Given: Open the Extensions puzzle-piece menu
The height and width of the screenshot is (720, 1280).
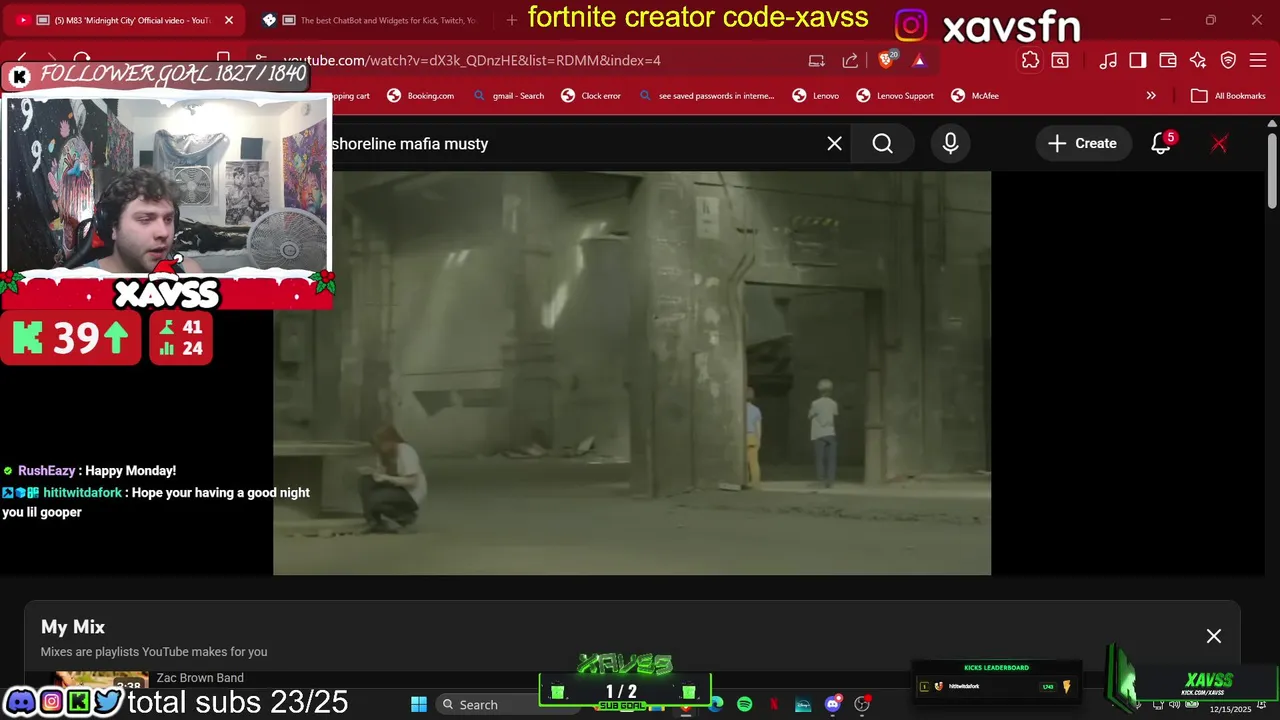Looking at the screenshot, I should 1030,60.
